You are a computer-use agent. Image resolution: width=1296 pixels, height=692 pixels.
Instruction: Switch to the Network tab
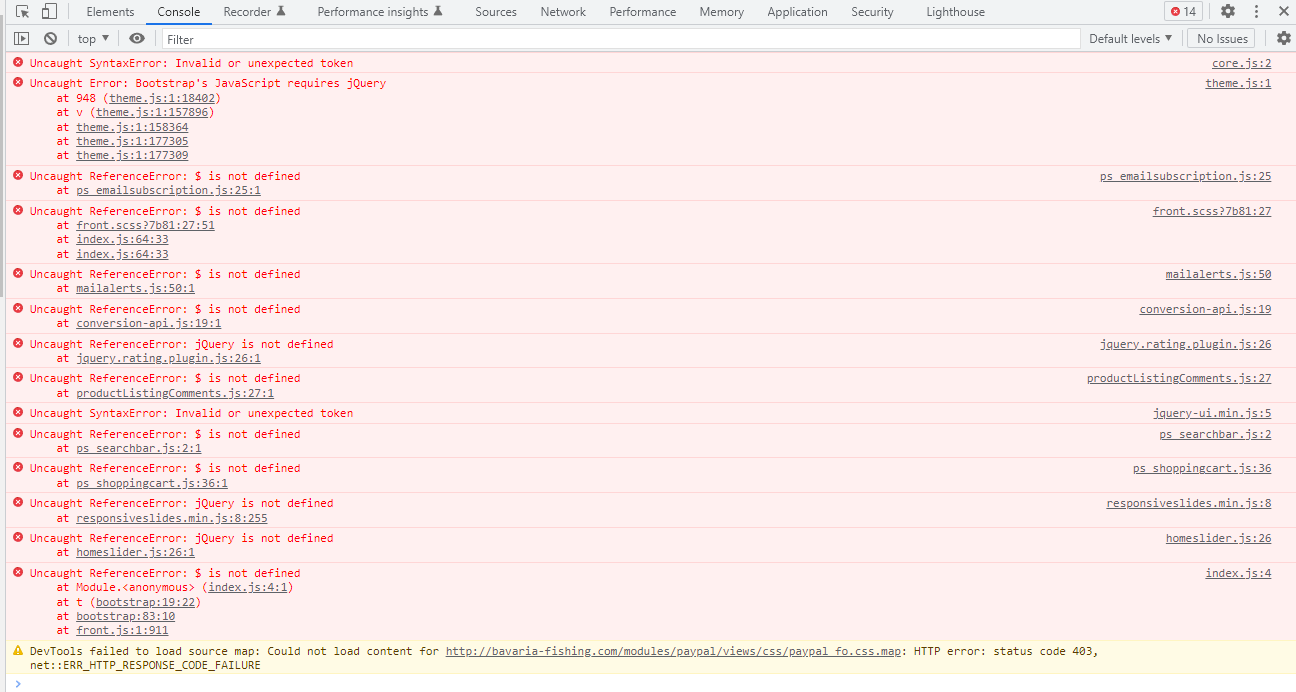click(x=563, y=12)
